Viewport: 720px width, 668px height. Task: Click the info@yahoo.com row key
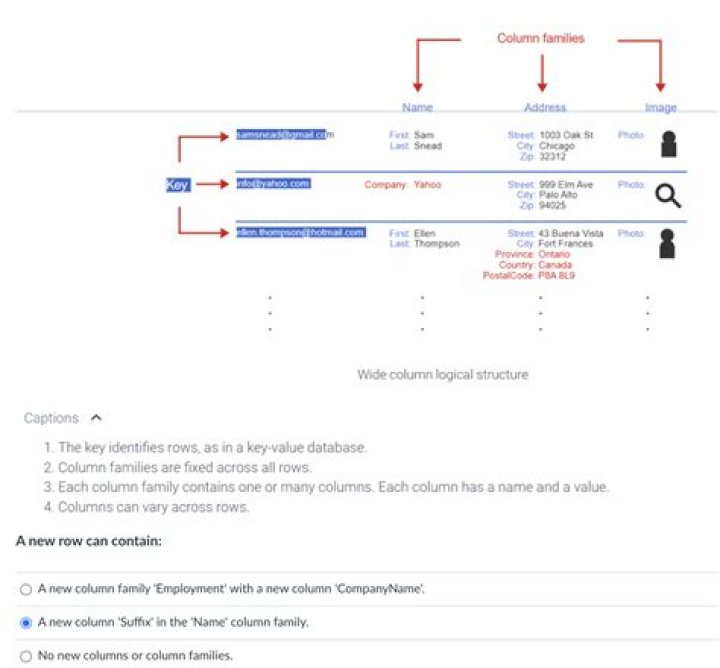pos(274,184)
